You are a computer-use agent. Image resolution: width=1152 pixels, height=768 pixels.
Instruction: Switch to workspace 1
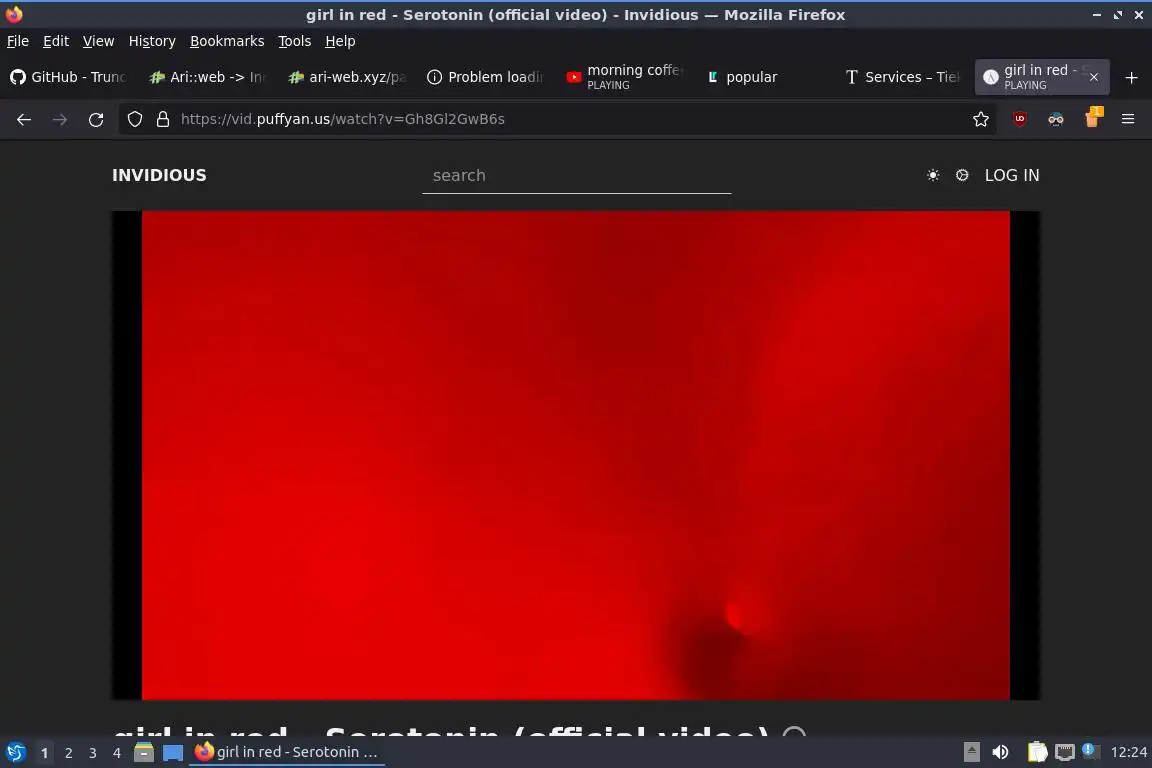(x=44, y=753)
